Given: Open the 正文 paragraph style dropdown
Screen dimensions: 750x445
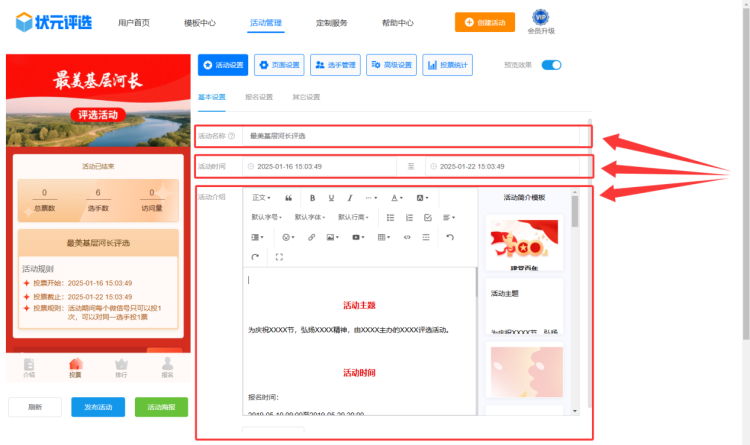Looking at the screenshot, I should (261, 198).
